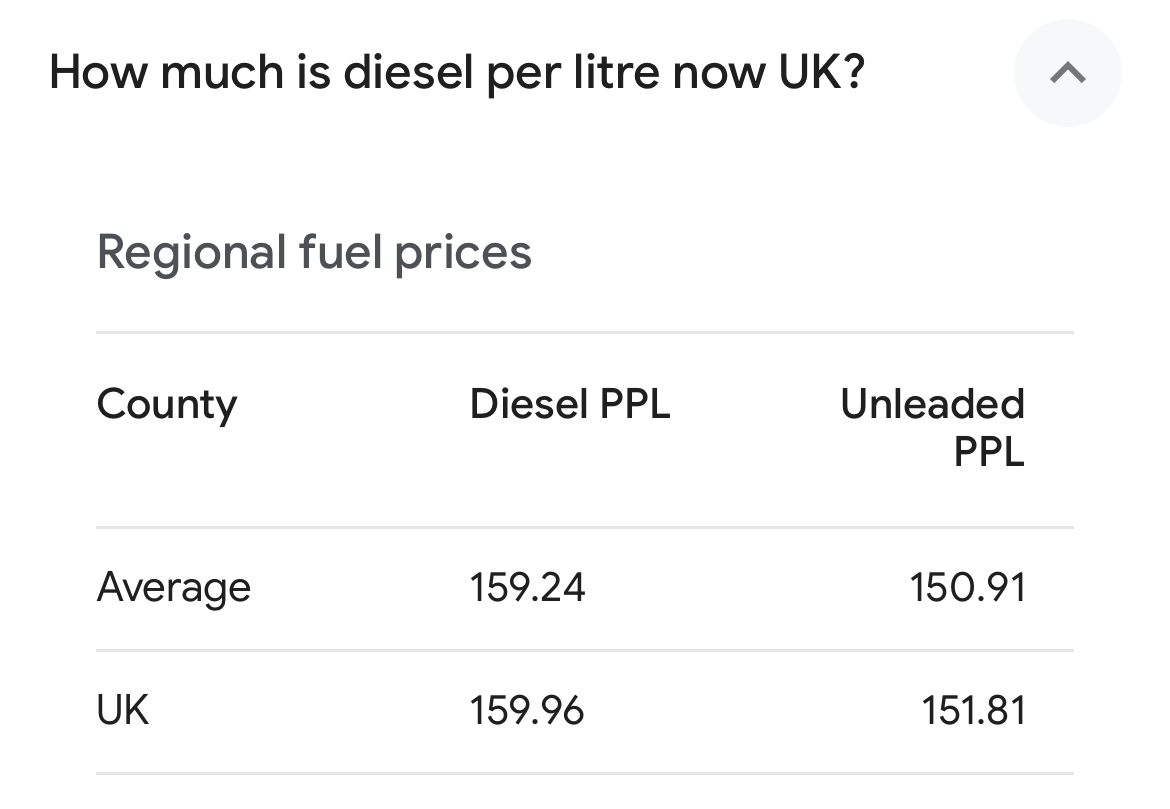This screenshot has width=1170, height=809.
Task: Click the empty space between UK and 159.96
Action: coord(310,711)
